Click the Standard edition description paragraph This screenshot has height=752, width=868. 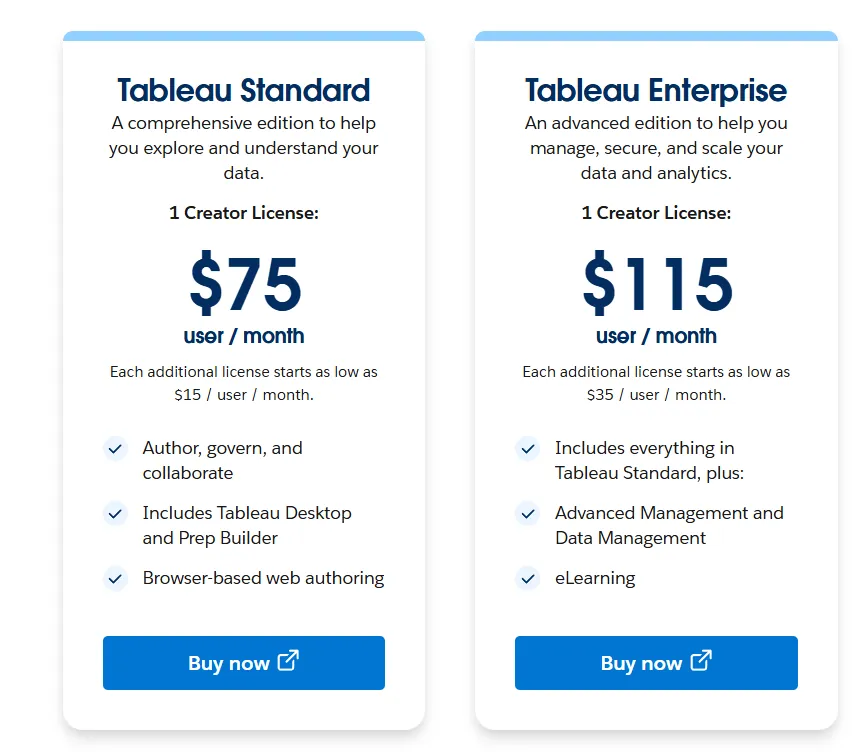[243, 148]
